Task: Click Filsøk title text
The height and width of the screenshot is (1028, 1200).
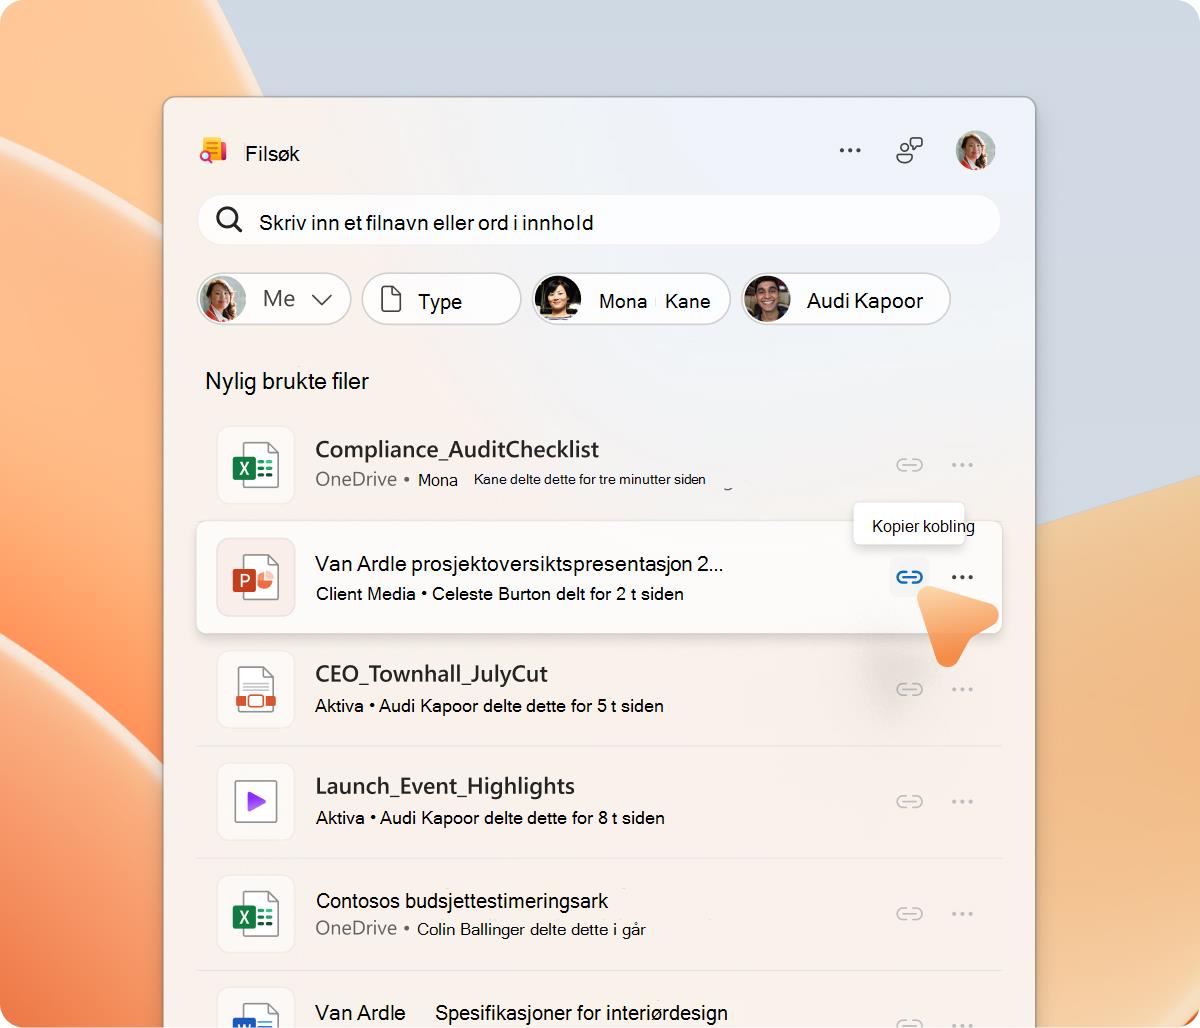Action: 272,153
